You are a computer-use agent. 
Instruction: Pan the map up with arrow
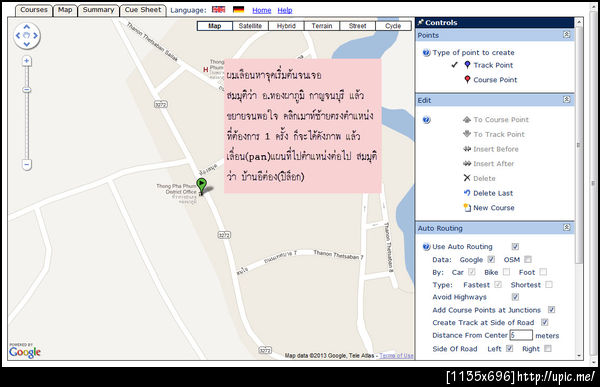coord(26,27)
